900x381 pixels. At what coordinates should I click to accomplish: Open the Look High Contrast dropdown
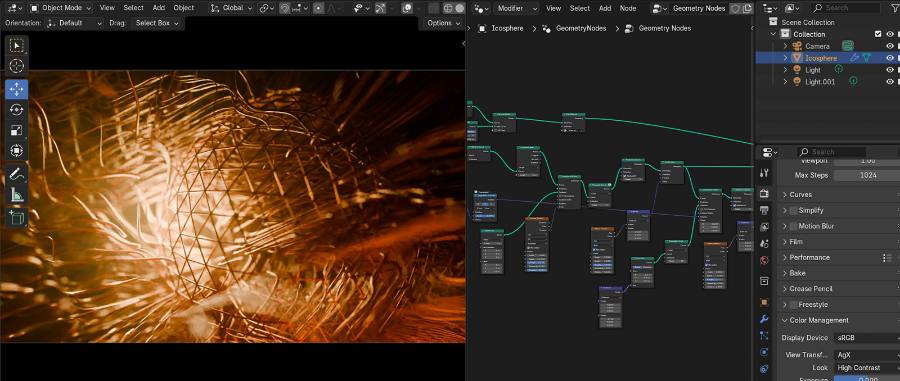coord(867,367)
